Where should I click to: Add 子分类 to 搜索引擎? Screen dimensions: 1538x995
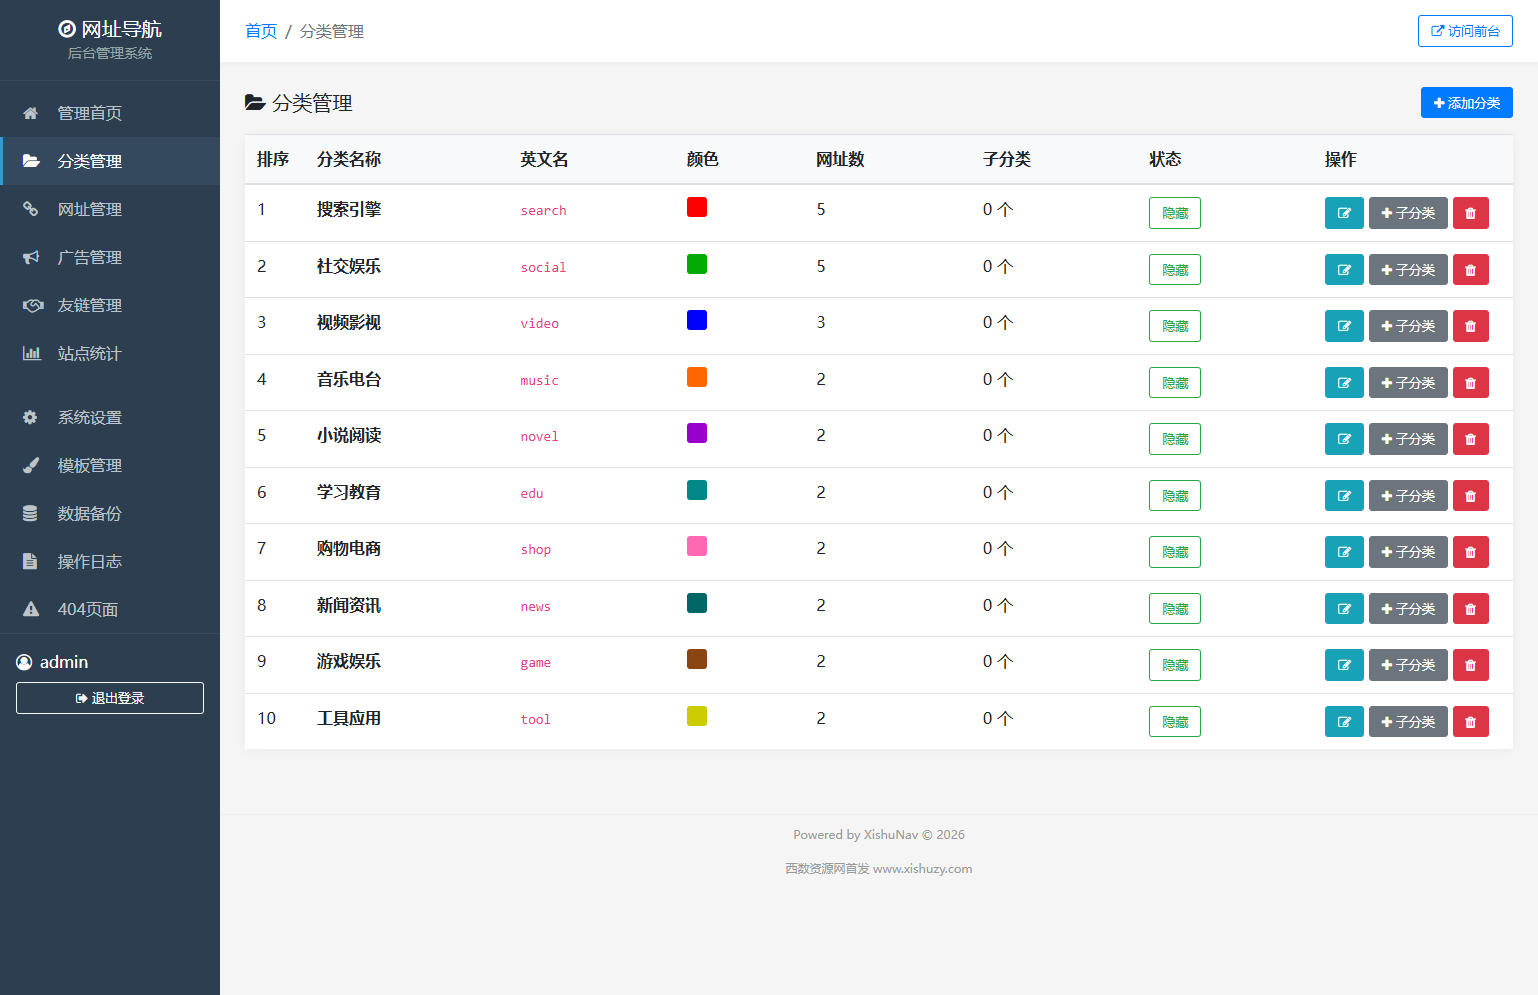1408,213
